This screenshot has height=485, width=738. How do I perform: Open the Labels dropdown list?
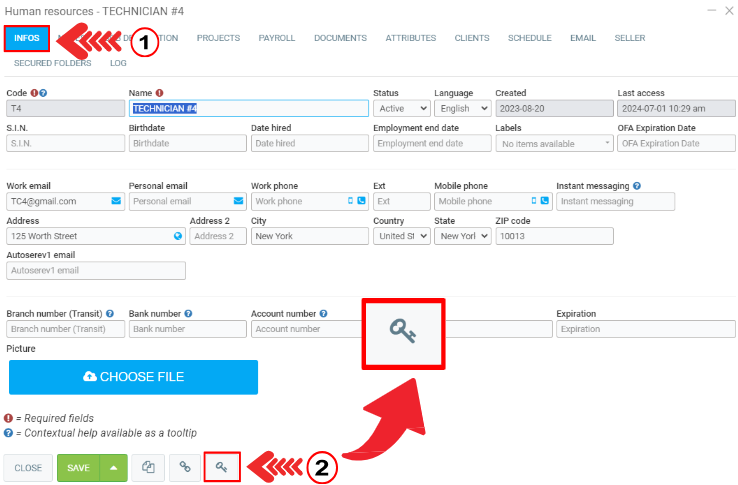tap(553, 143)
